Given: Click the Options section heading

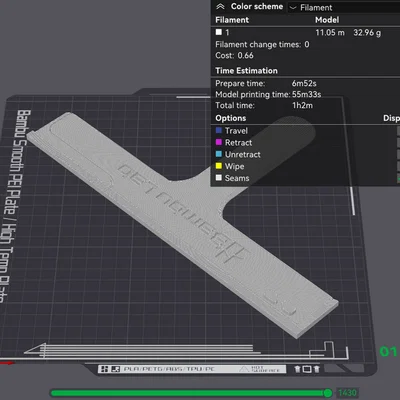Looking at the screenshot, I should tap(231, 118).
